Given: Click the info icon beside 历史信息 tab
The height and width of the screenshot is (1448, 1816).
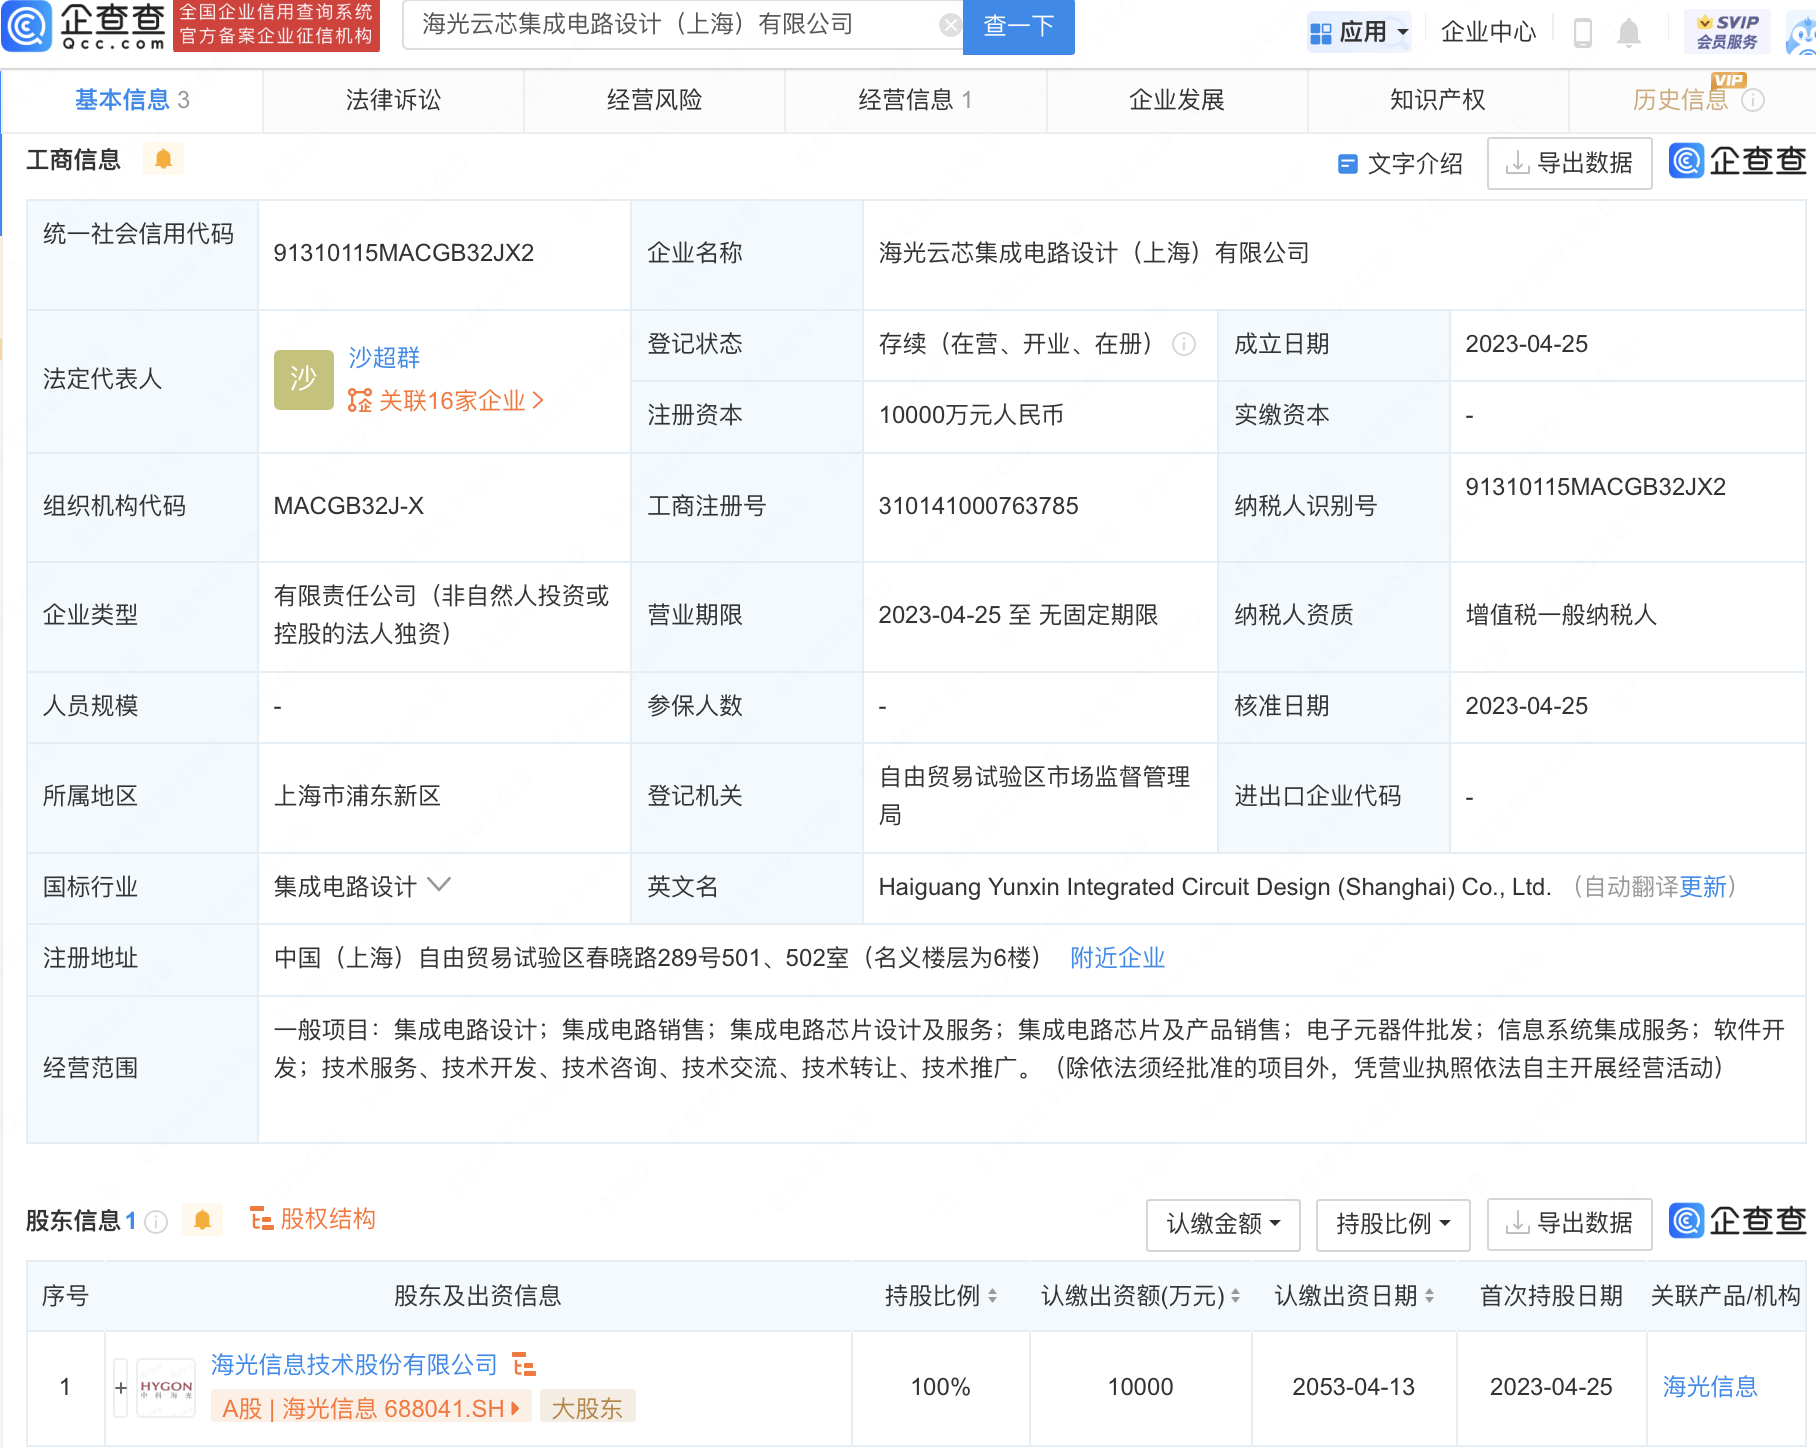Looking at the screenshot, I should 1753,100.
